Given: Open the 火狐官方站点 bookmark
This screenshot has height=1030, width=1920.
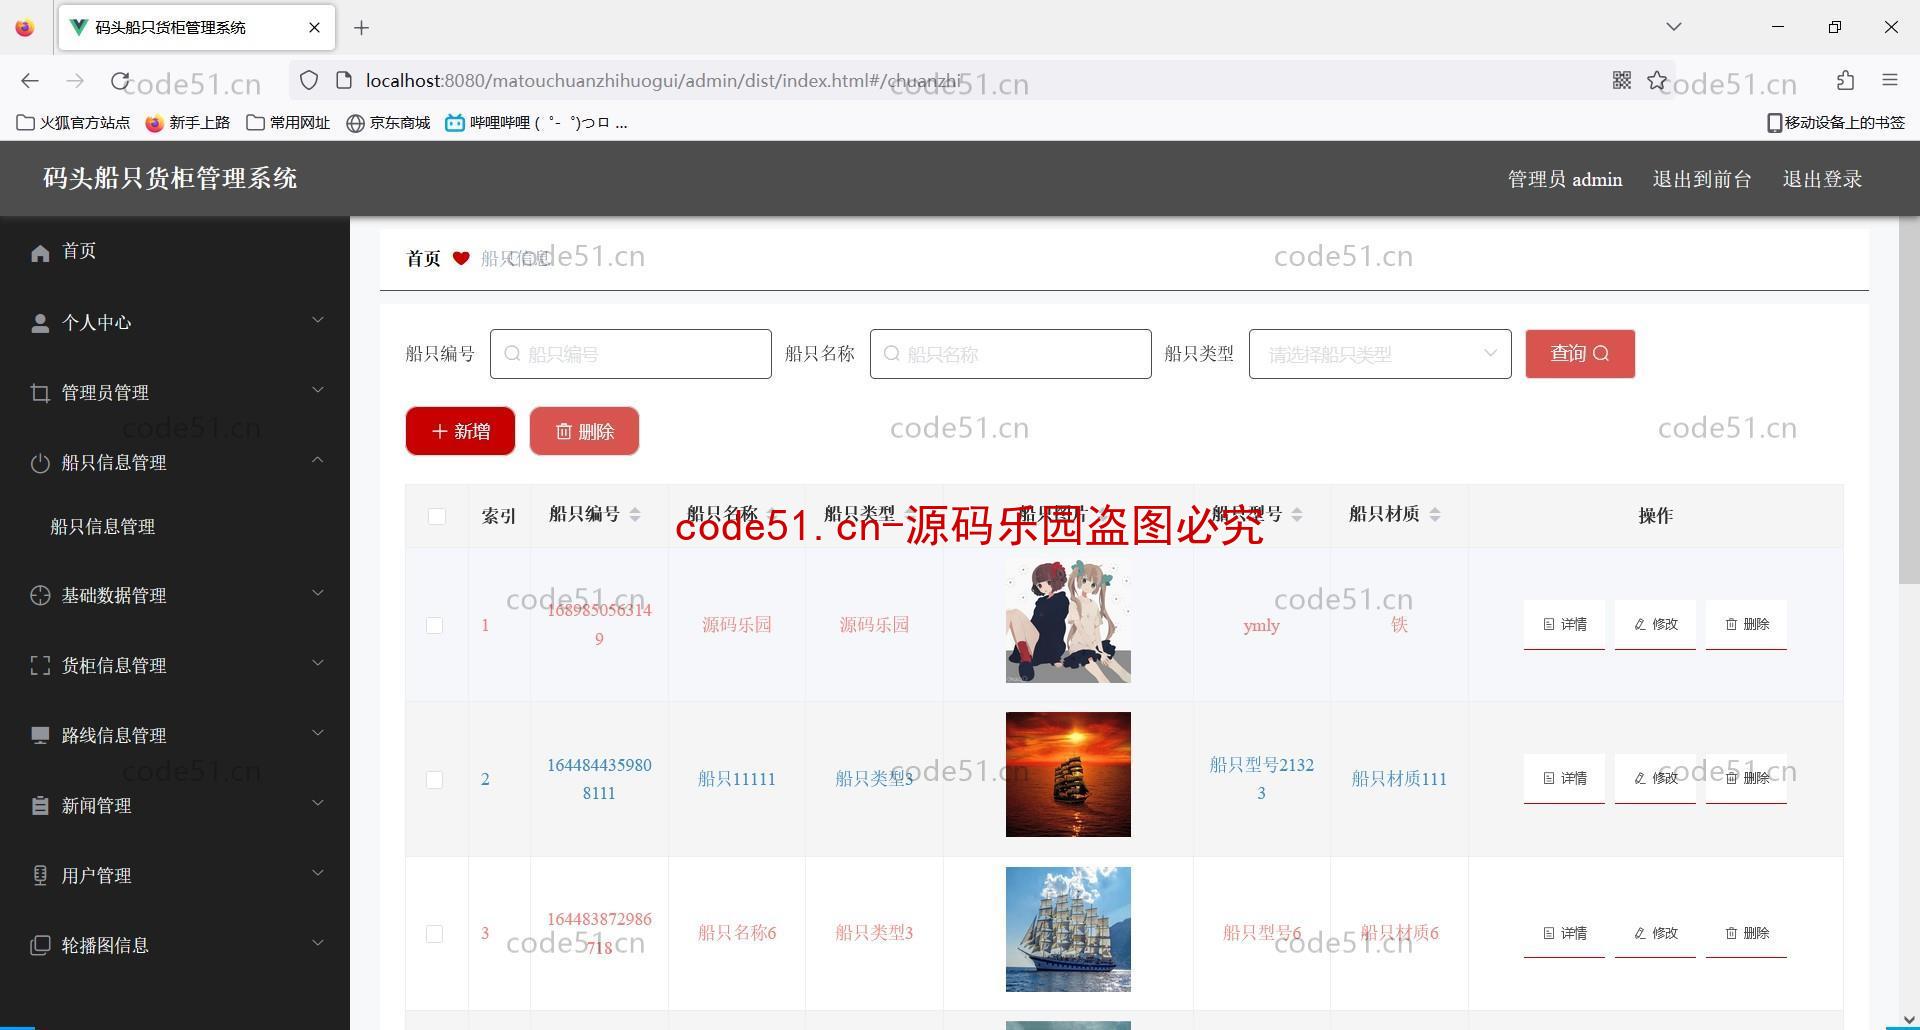Looking at the screenshot, I should tap(74, 122).
